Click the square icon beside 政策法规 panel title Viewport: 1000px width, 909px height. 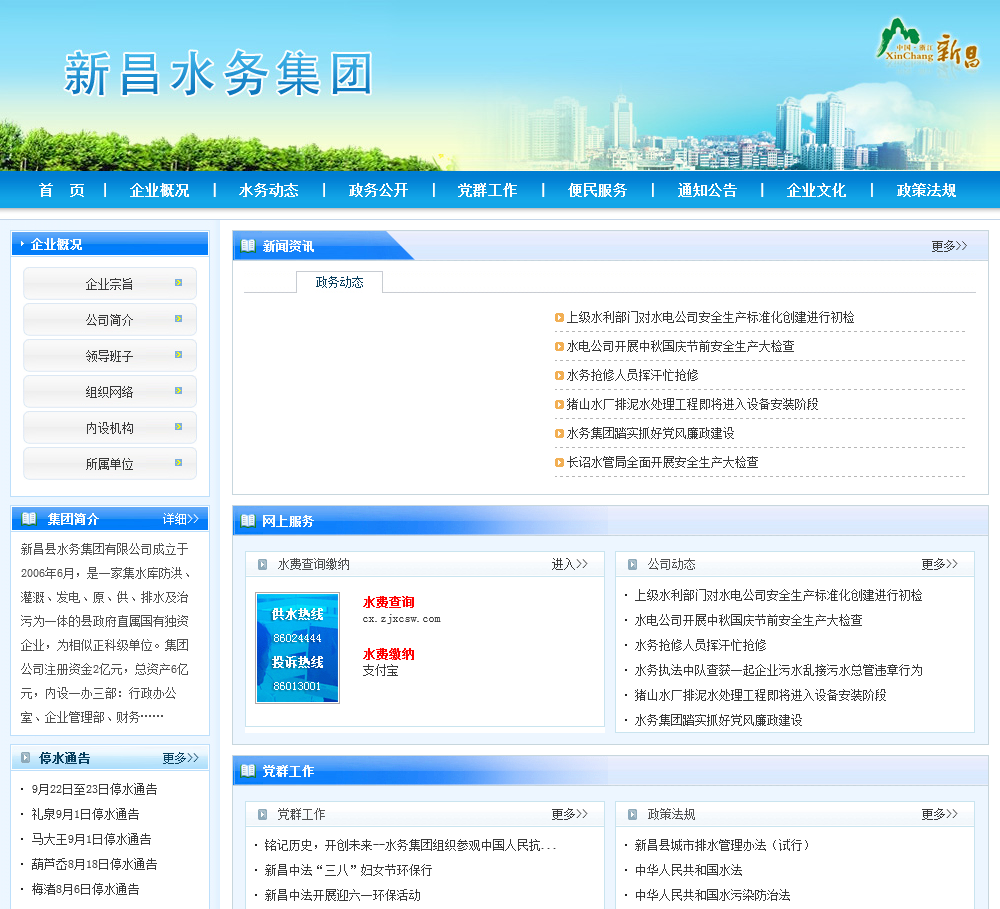coord(632,814)
